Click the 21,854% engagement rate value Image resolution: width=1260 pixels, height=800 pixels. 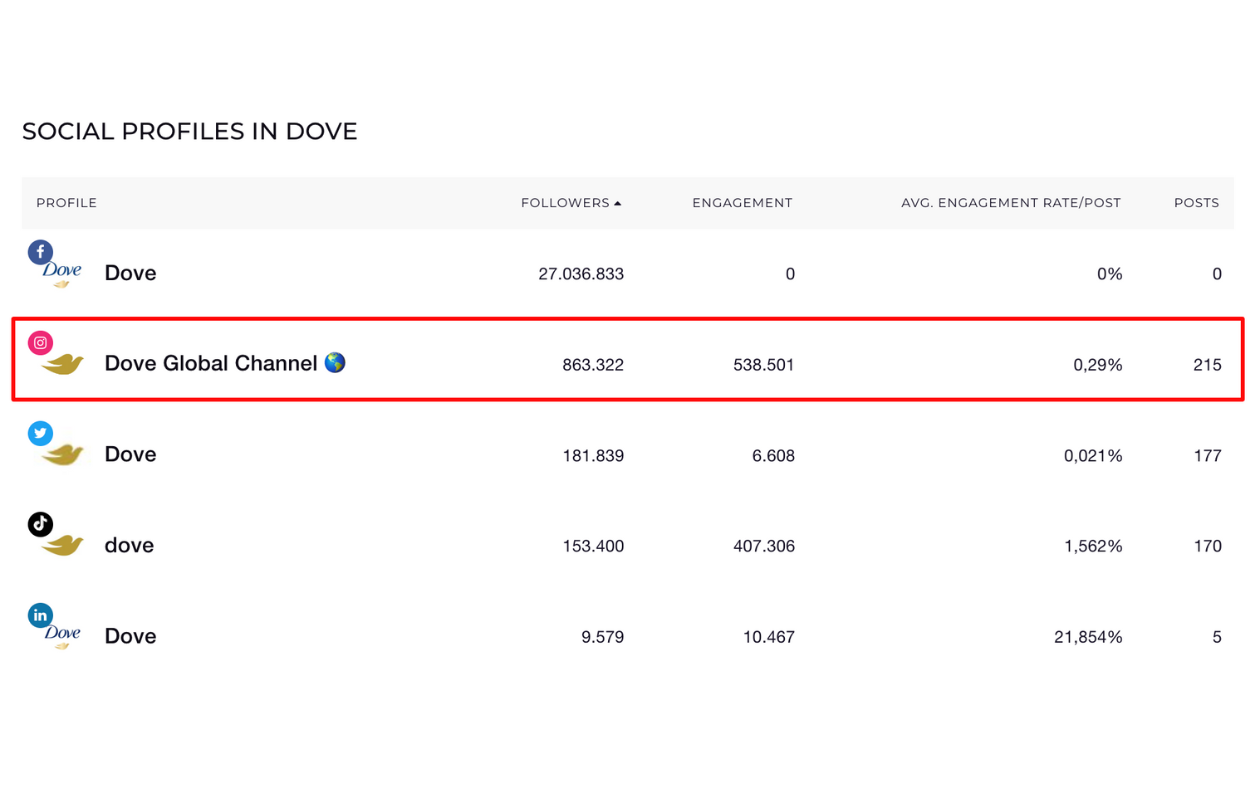(1088, 637)
